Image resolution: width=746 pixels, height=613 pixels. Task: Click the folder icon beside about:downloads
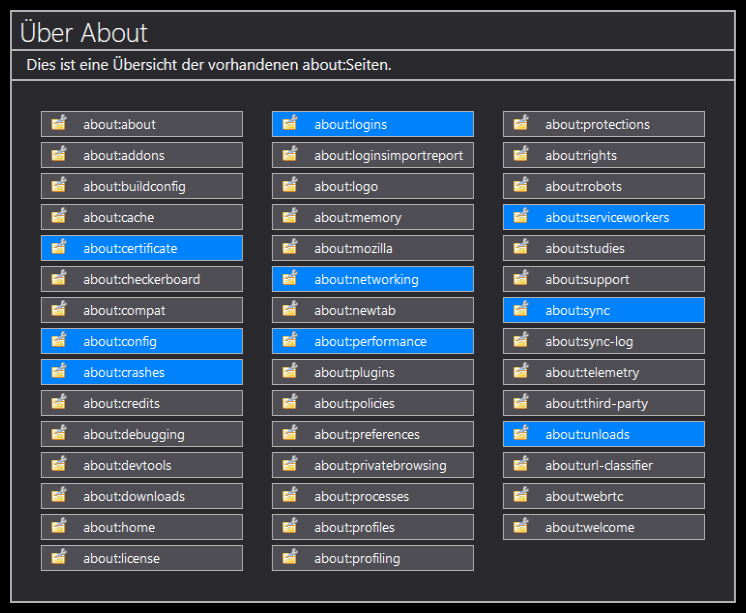tap(59, 495)
